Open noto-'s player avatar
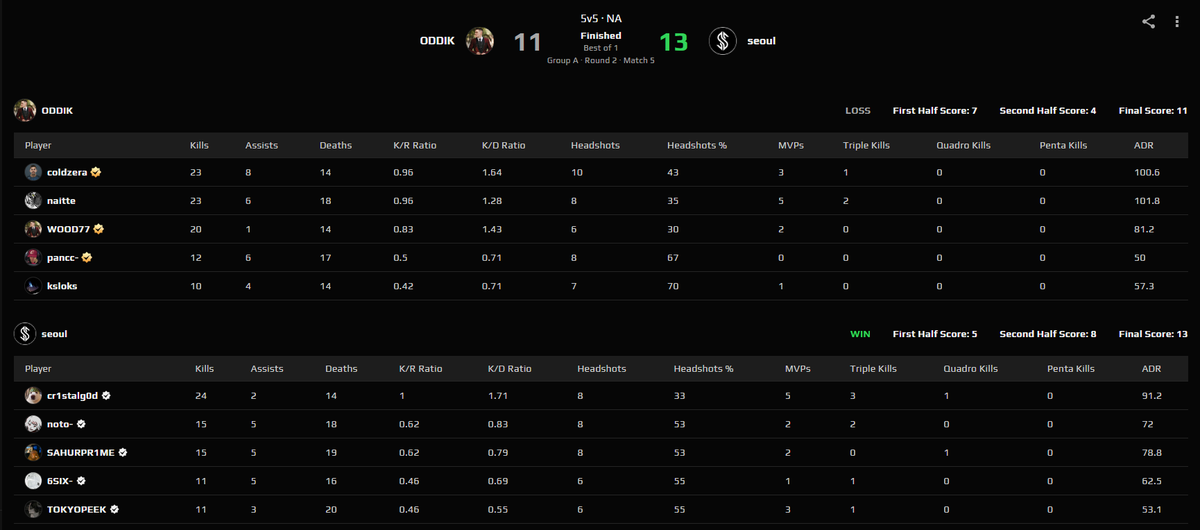The image size is (1200, 530). (x=33, y=424)
